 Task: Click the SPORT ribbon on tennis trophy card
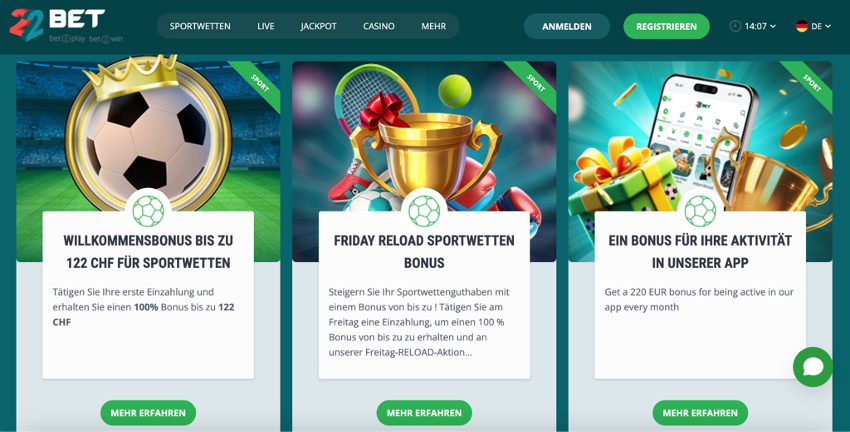coord(535,82)
